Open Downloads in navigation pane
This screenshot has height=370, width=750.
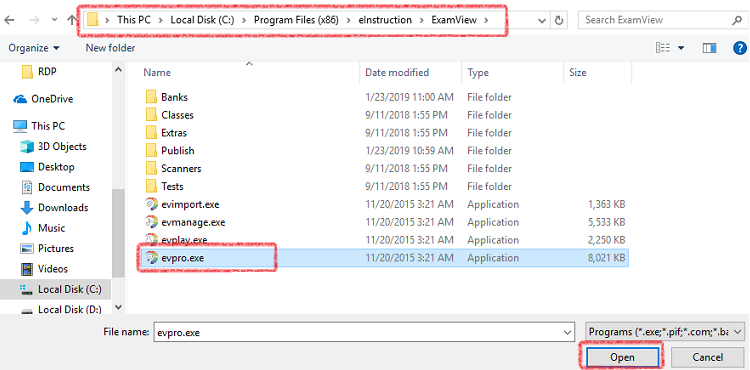pos(55,207)
